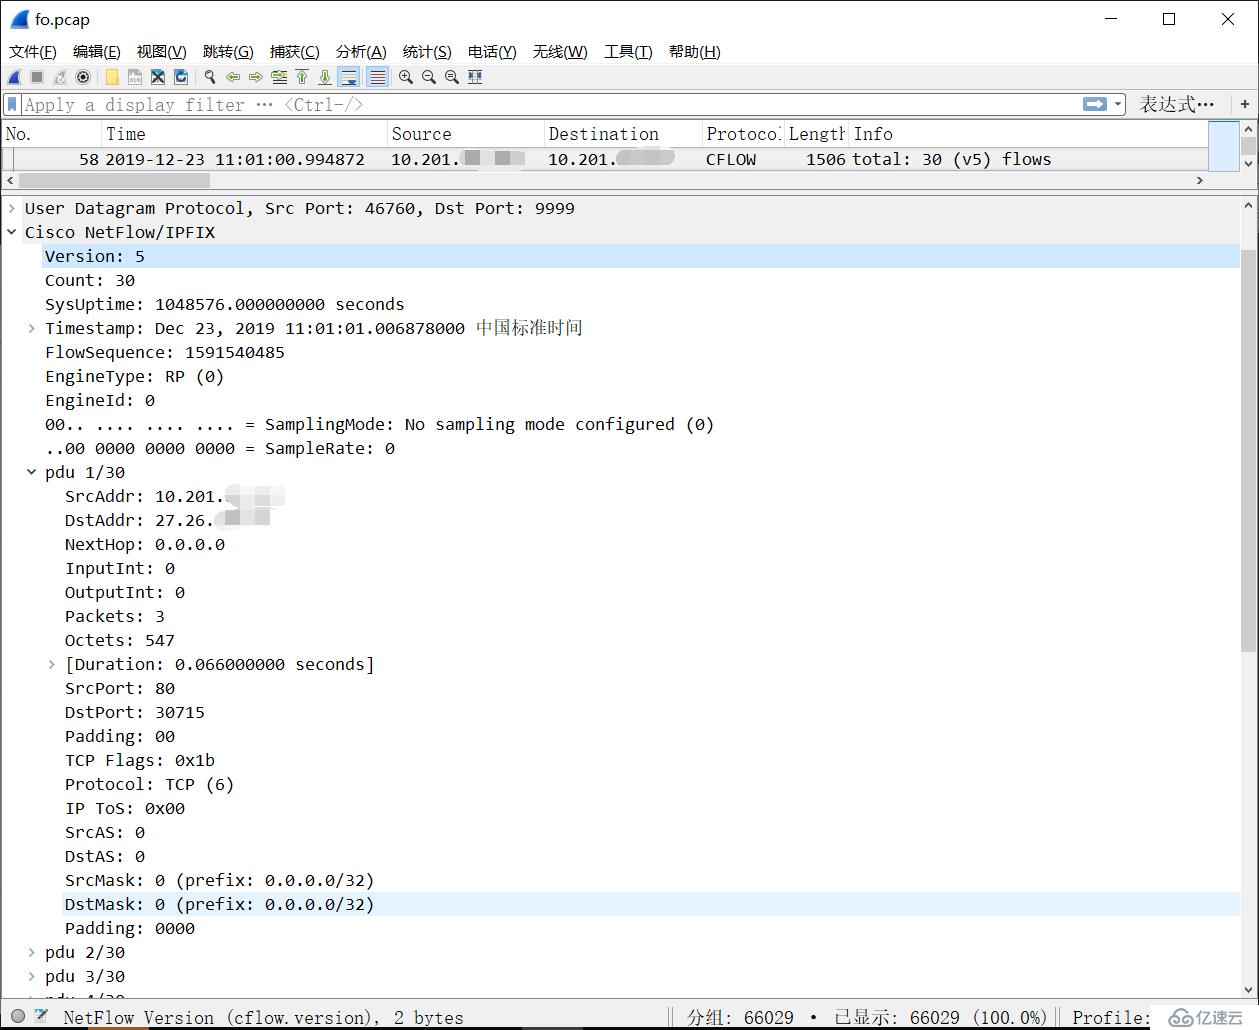
Task: Apply the display filter arrow button
Action: click(1095, 104)
